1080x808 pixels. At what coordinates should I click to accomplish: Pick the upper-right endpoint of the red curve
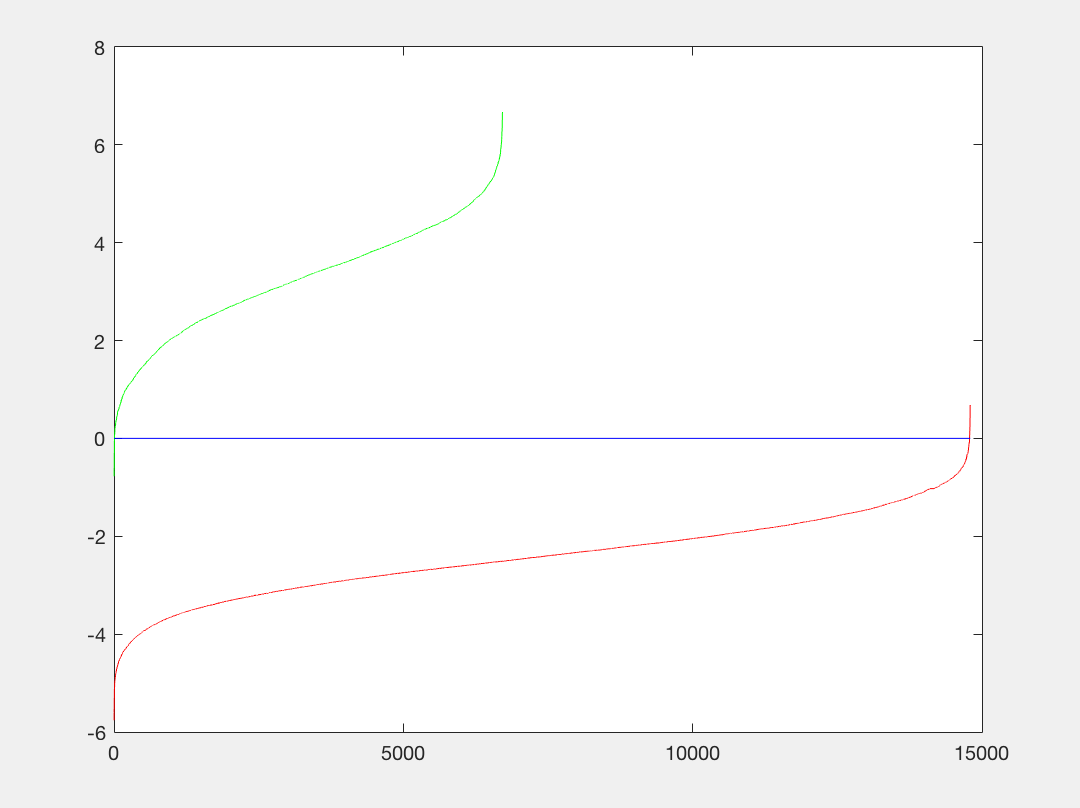coord(970,406)
